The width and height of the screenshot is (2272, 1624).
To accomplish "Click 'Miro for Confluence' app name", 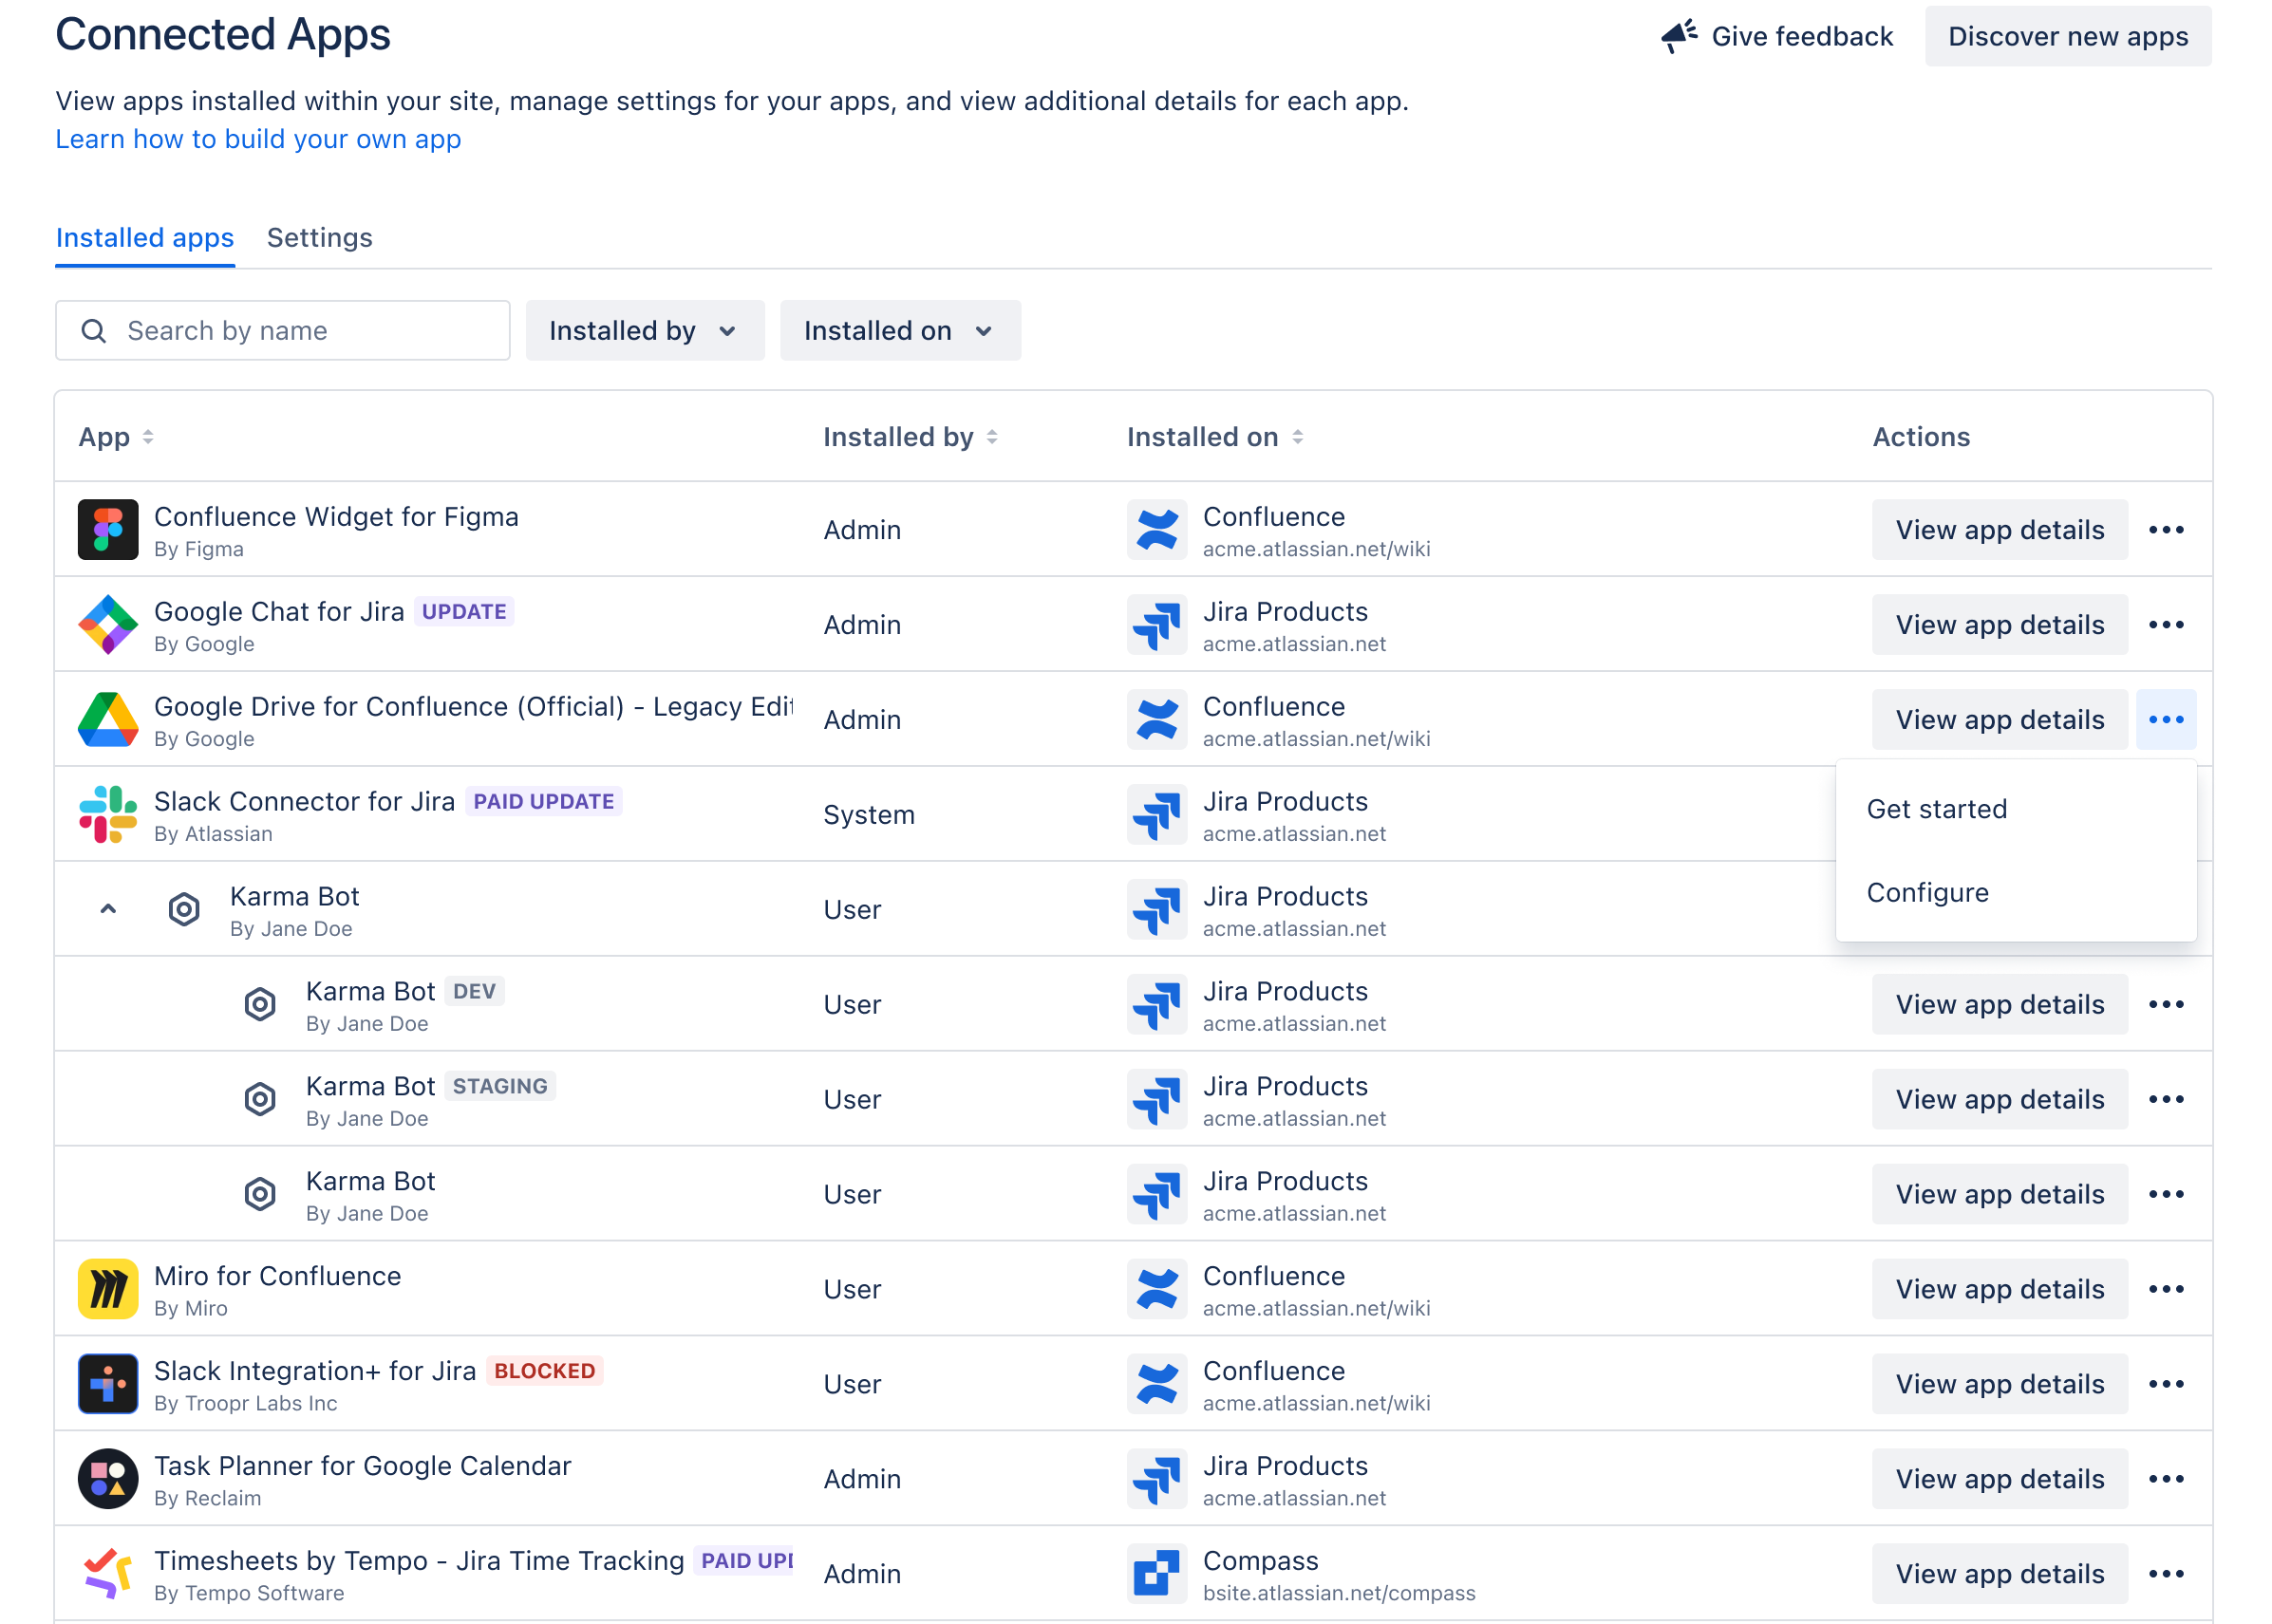I will coord(278,1276).
